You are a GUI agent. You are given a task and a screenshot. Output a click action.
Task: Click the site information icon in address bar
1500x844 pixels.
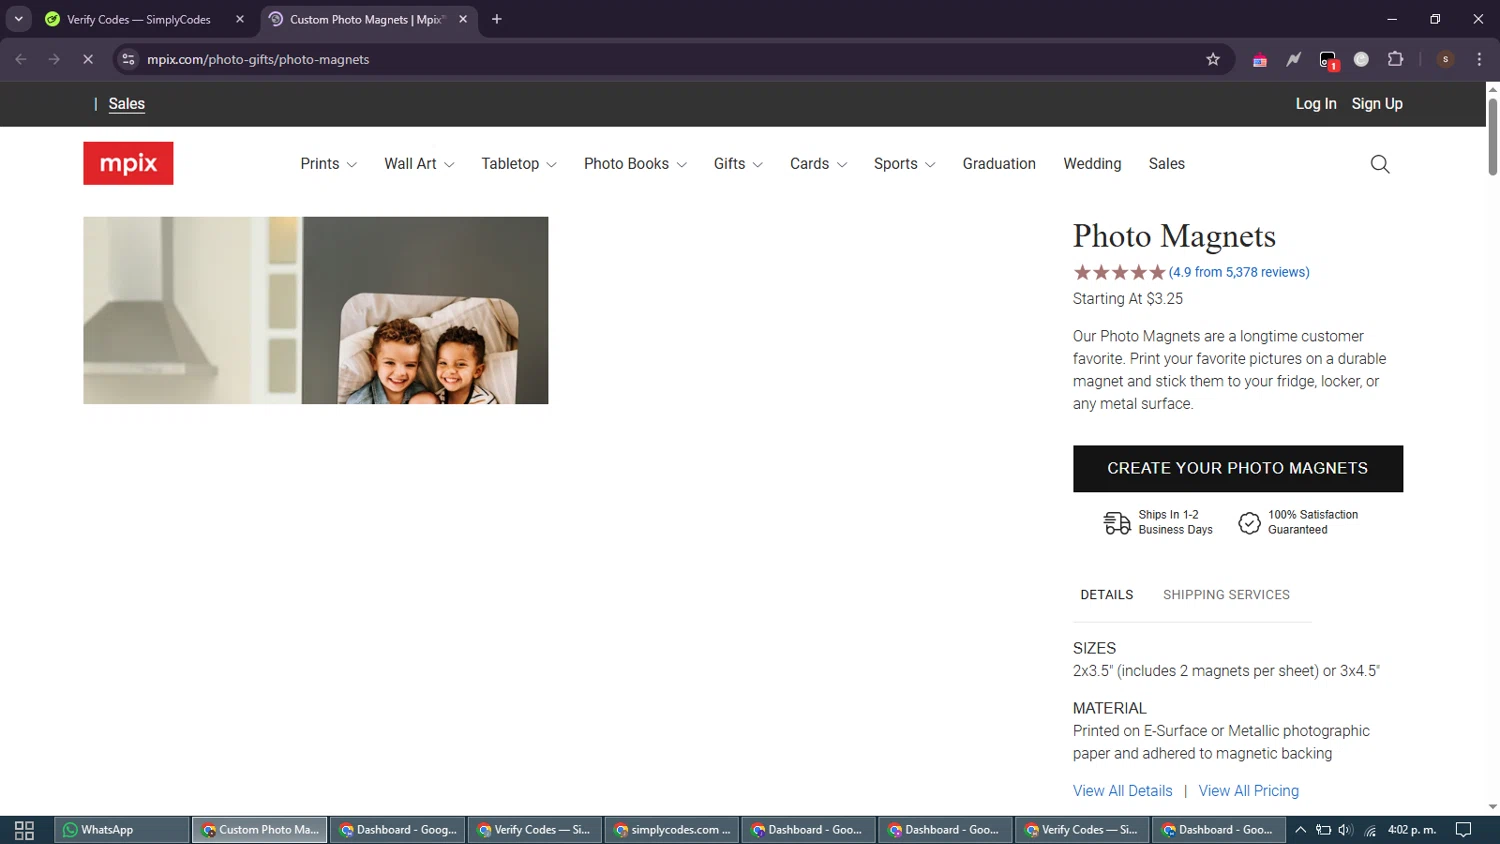(x=128, y=60)
